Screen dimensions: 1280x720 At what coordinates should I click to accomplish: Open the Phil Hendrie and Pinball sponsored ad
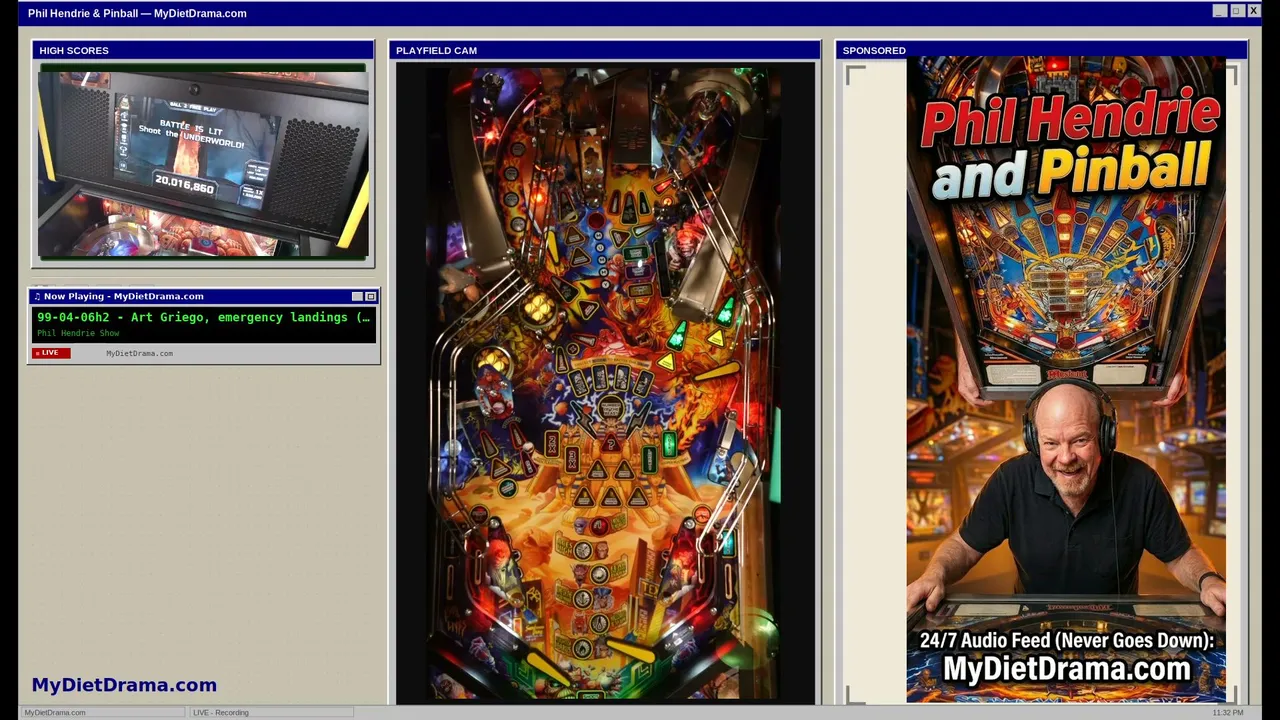click(1066, 380)
